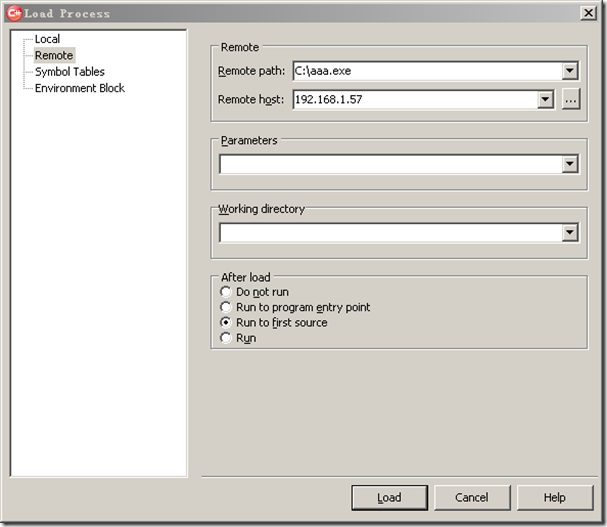Click the Remote path label
The height and width of the screenshot is (527, 607).
tap(251, 71)
